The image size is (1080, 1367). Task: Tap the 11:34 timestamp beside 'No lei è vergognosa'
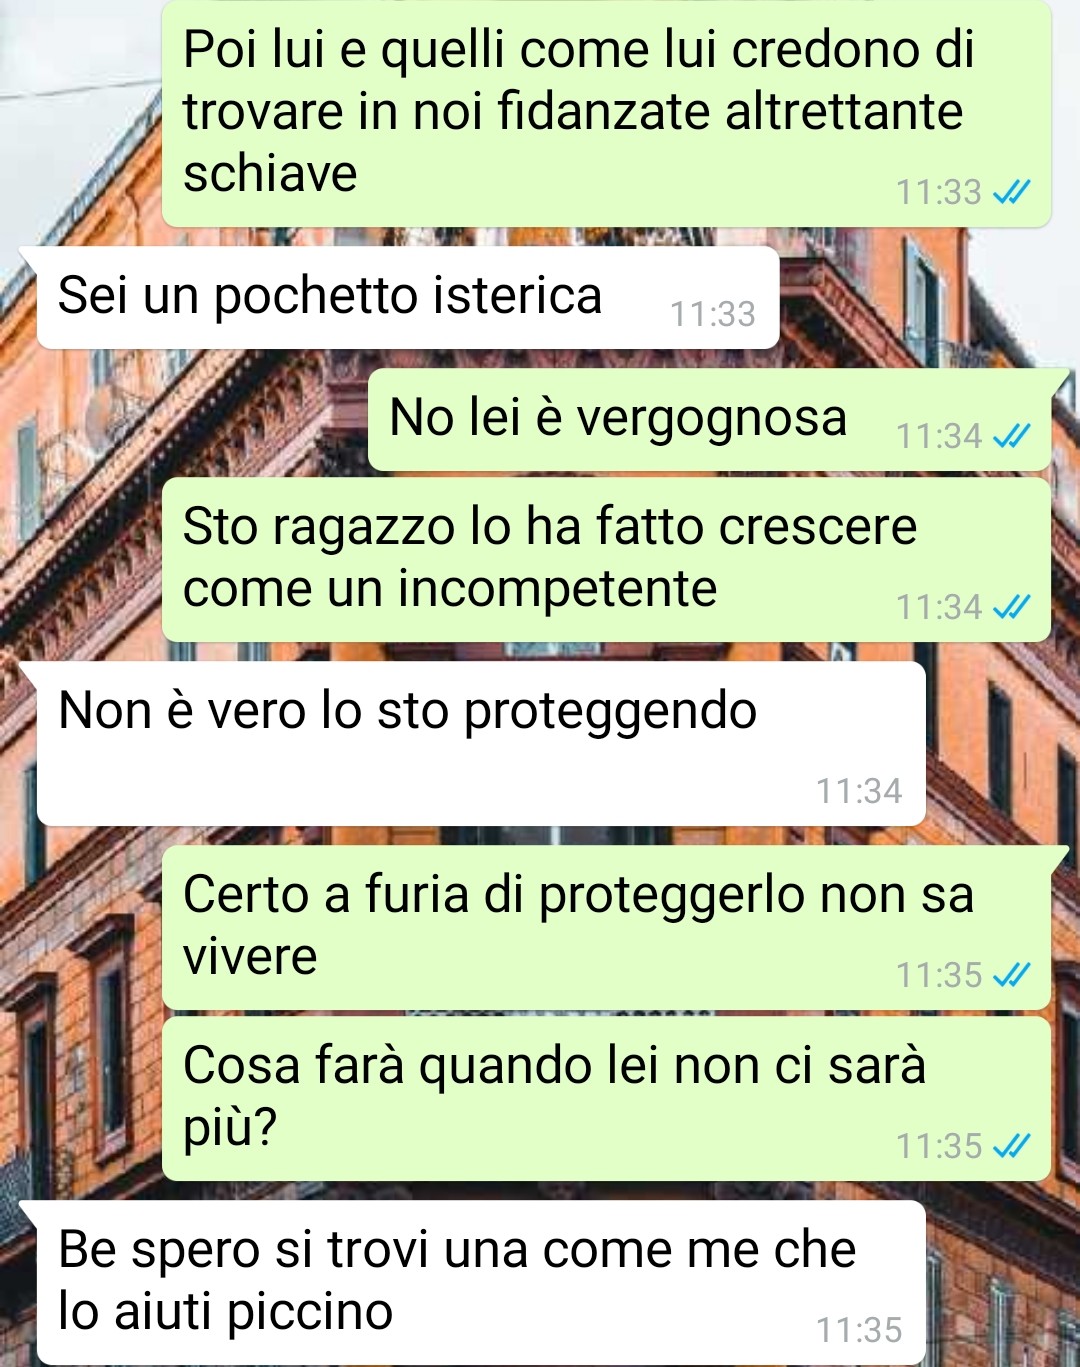point(939,436)
